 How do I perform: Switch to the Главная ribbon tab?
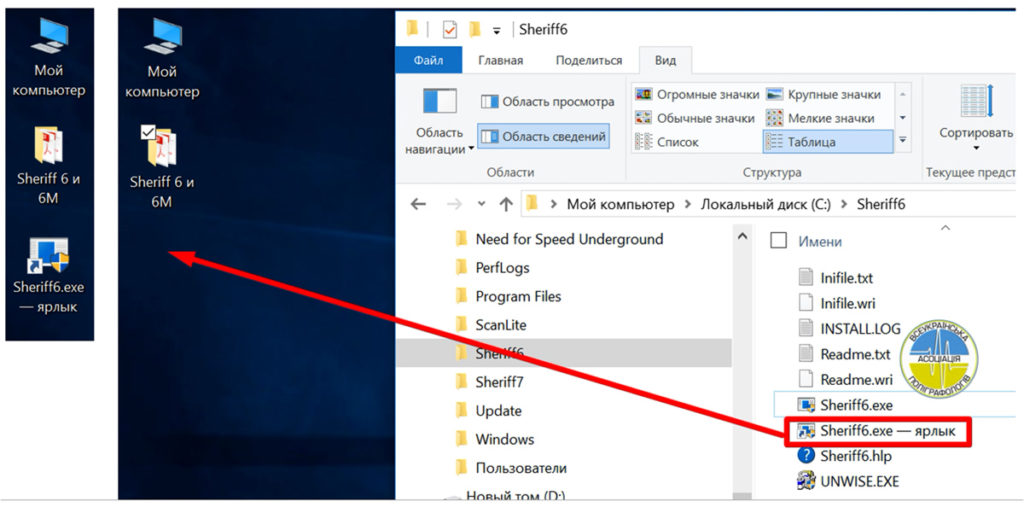[500, 60]
